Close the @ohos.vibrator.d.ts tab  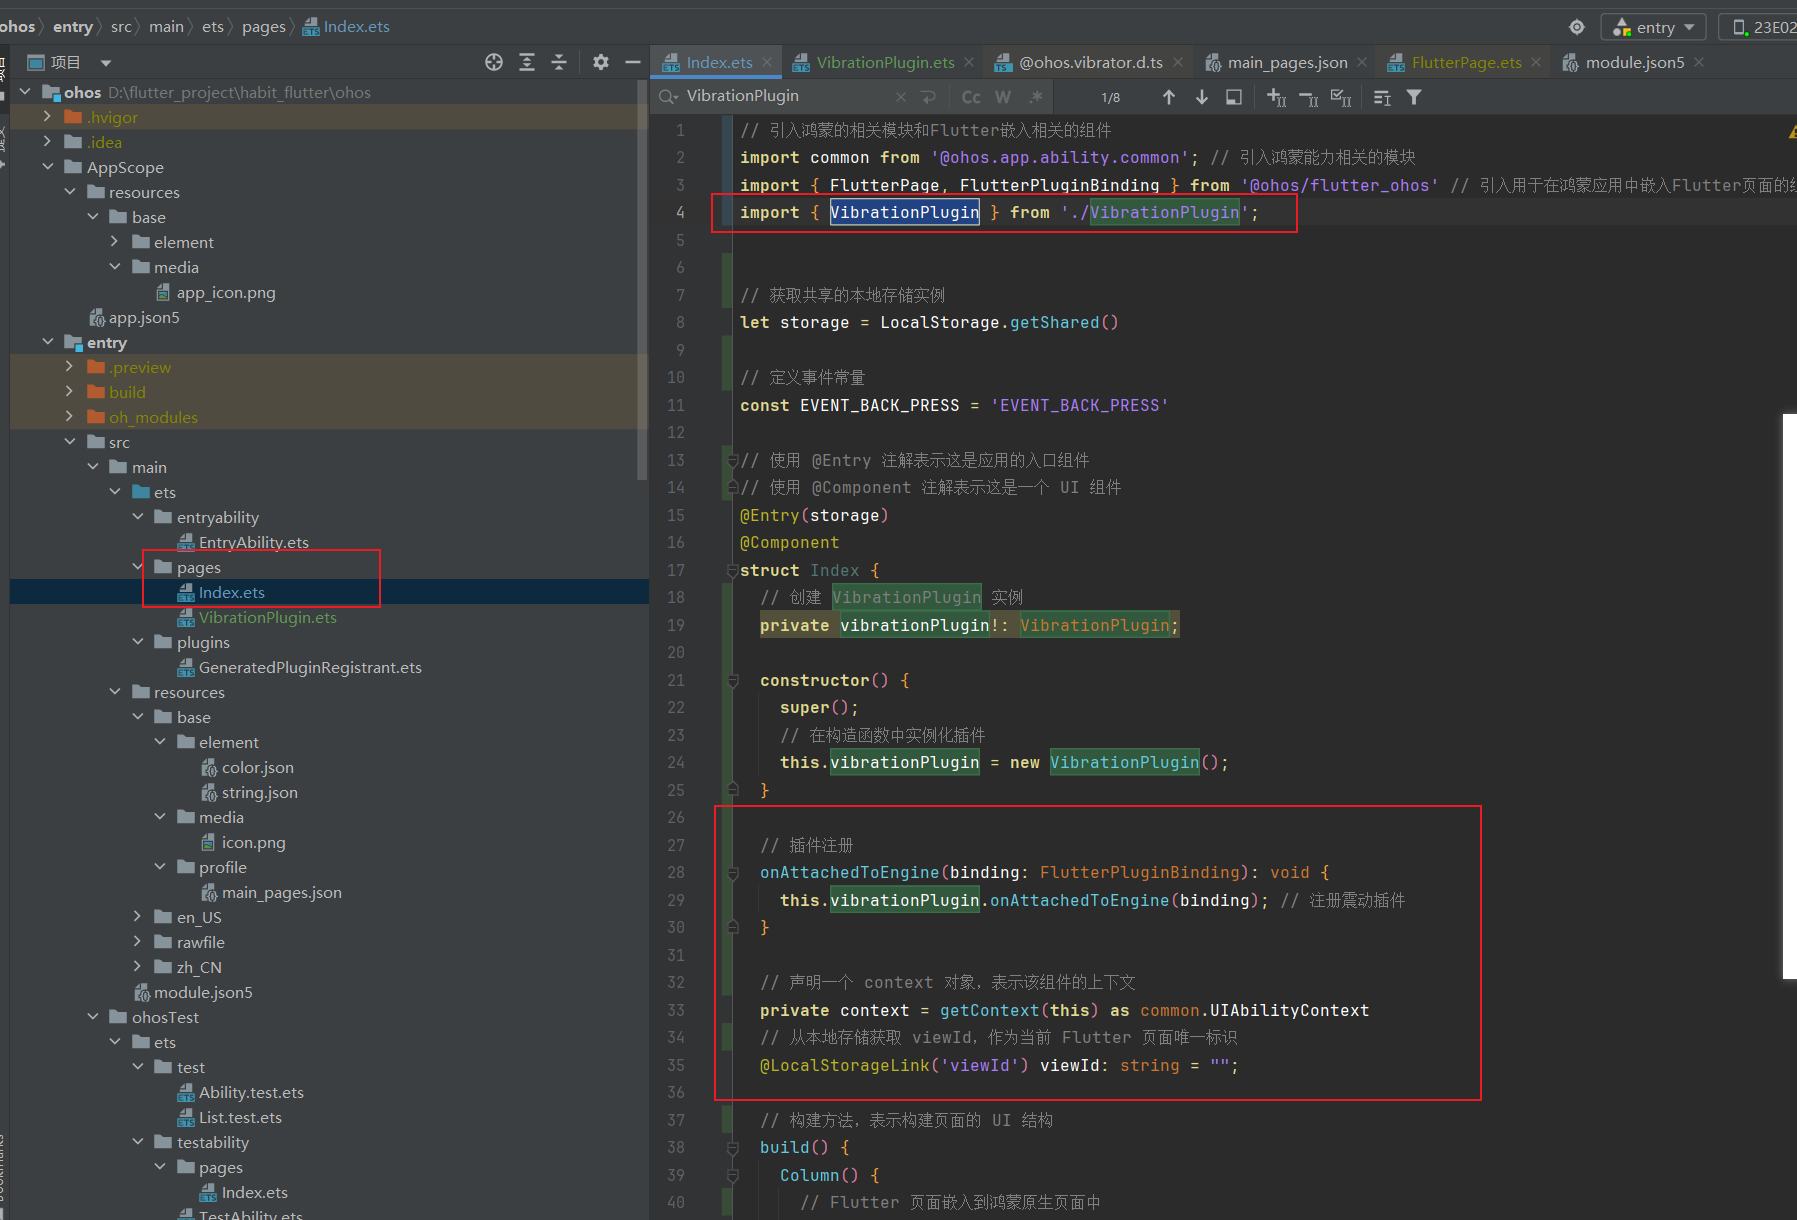coord(1178,62)
